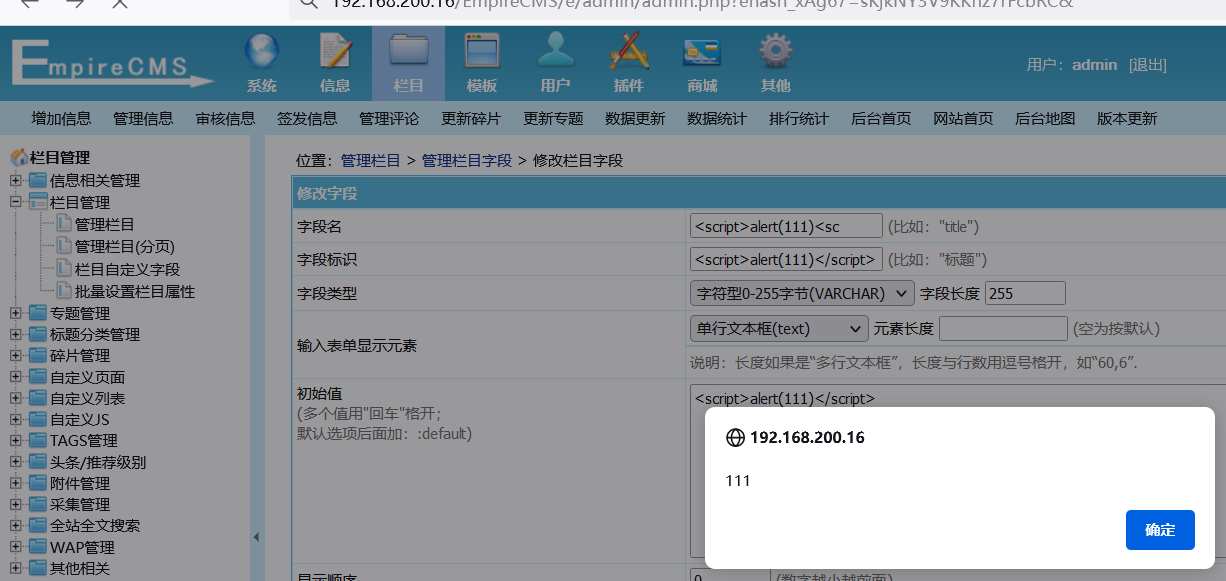The height and width of the screenshot is (581, 1226).
Task: Expand the 头条/推荐级别 tree node
Action: pyautogui.click(x=15, y=463)
